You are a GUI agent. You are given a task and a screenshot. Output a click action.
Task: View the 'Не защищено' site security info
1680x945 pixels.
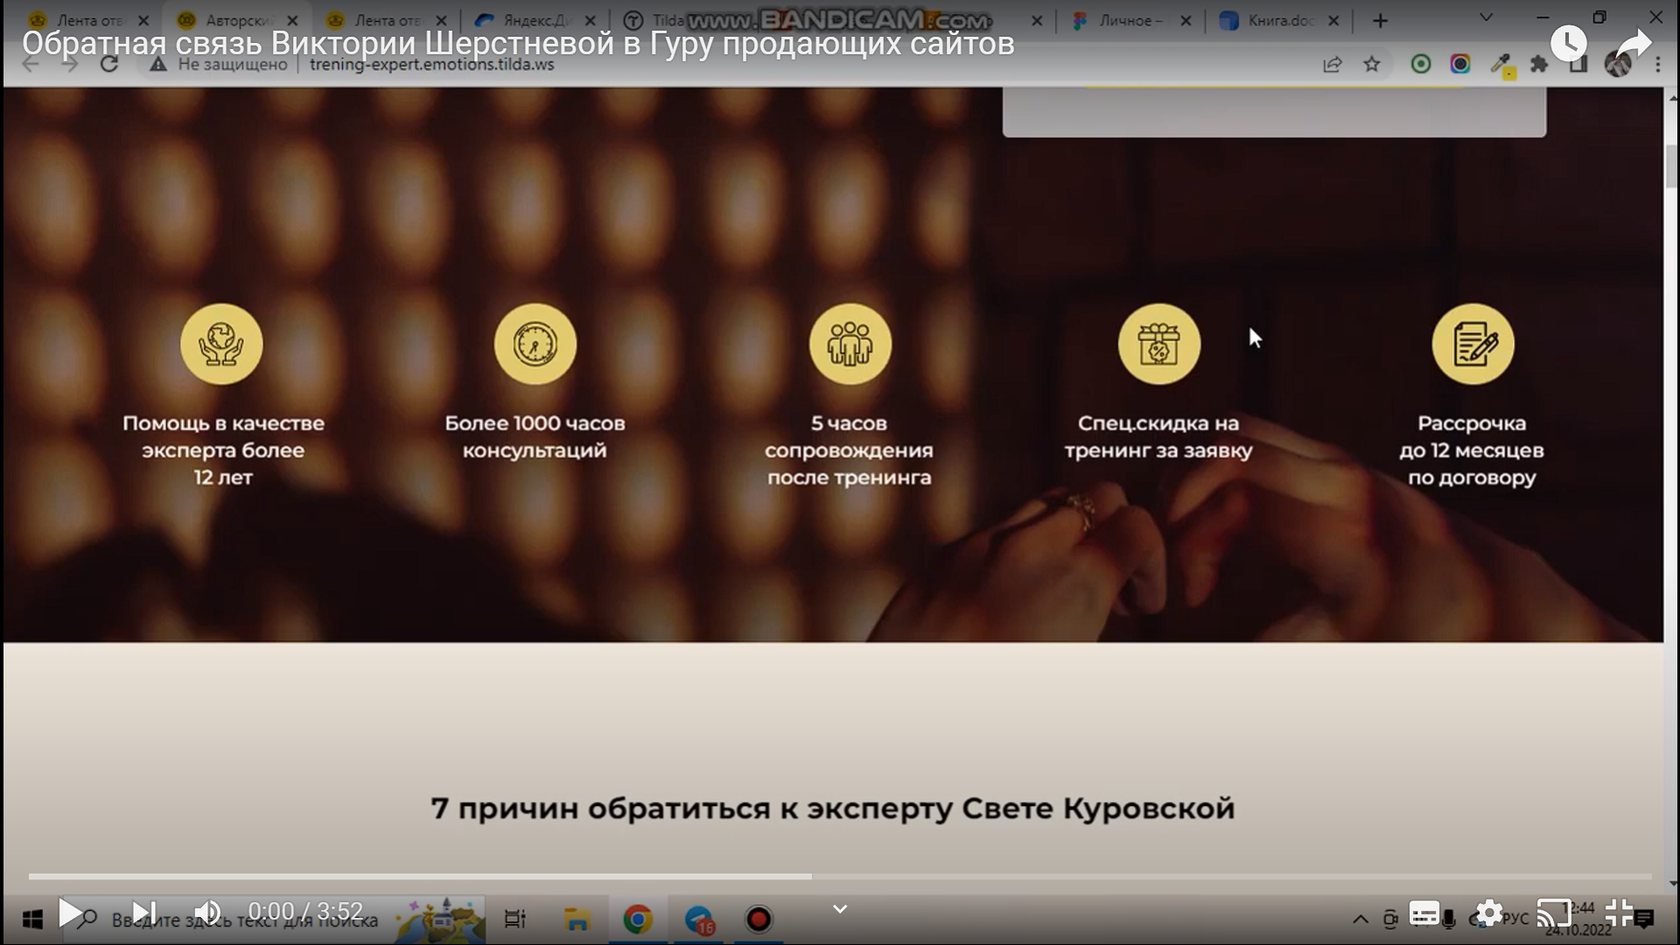coord(218,64)
